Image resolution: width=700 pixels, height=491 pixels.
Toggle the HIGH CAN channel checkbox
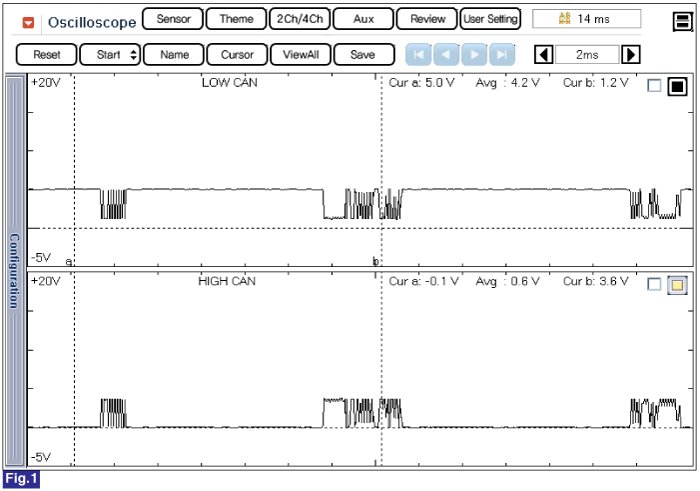[654, 284]
